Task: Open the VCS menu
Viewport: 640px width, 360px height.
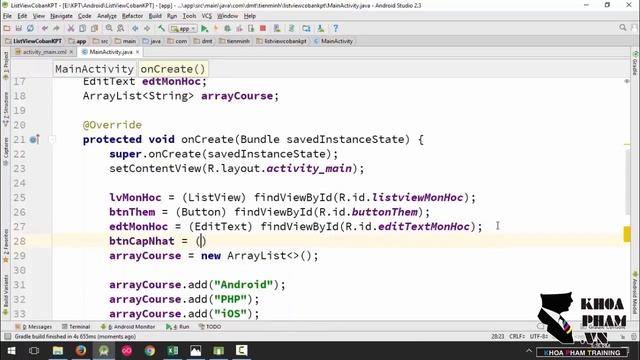Action: (207, 16)
